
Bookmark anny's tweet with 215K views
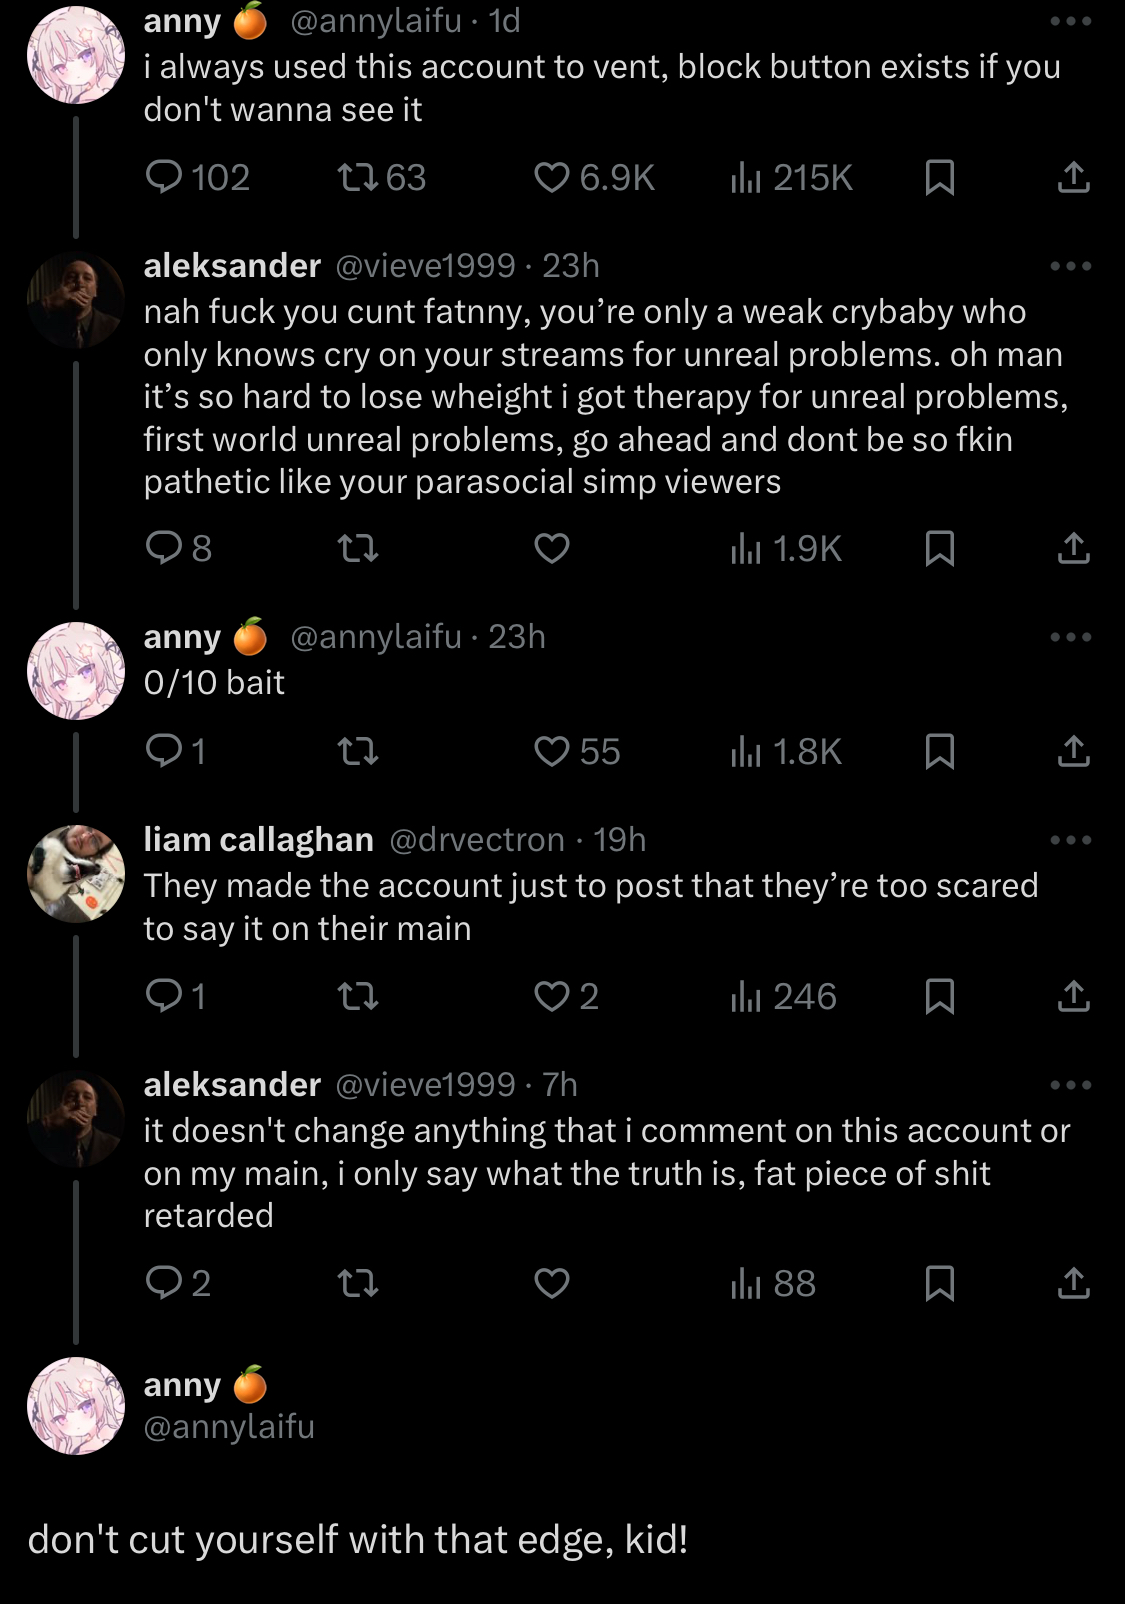(939, 178)
